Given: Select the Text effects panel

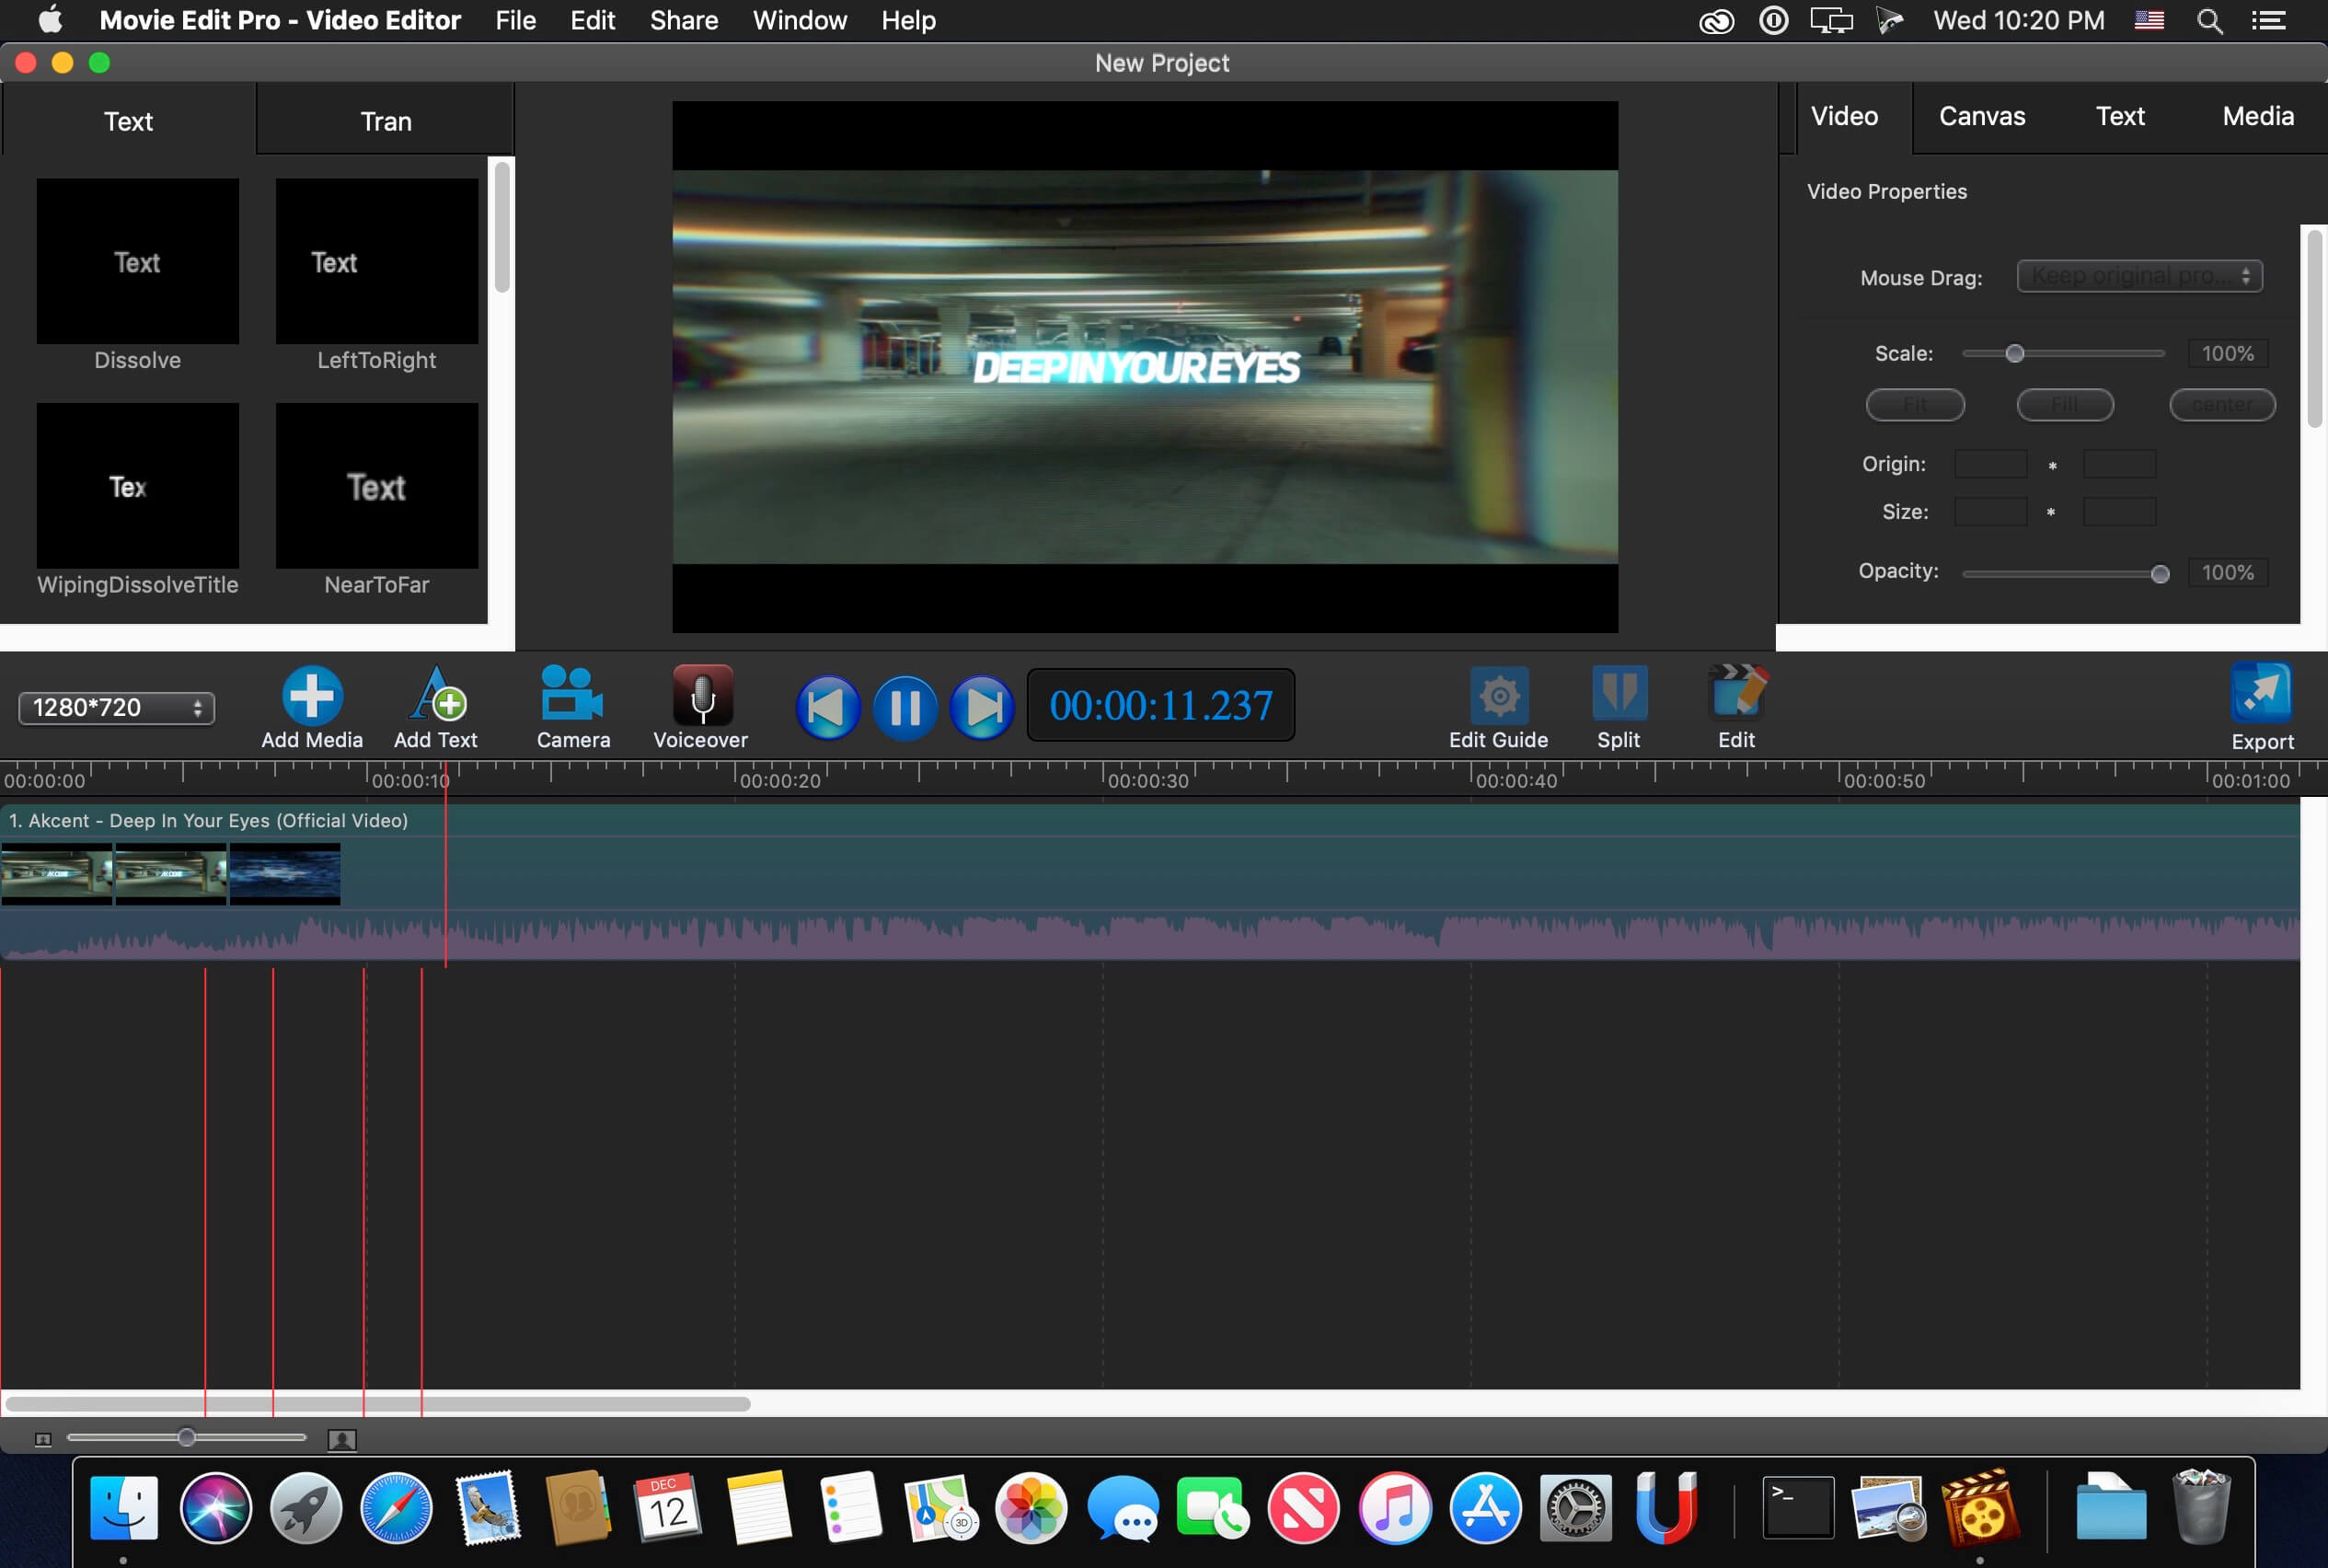Looking at the screenshot, I should point(128,121).
